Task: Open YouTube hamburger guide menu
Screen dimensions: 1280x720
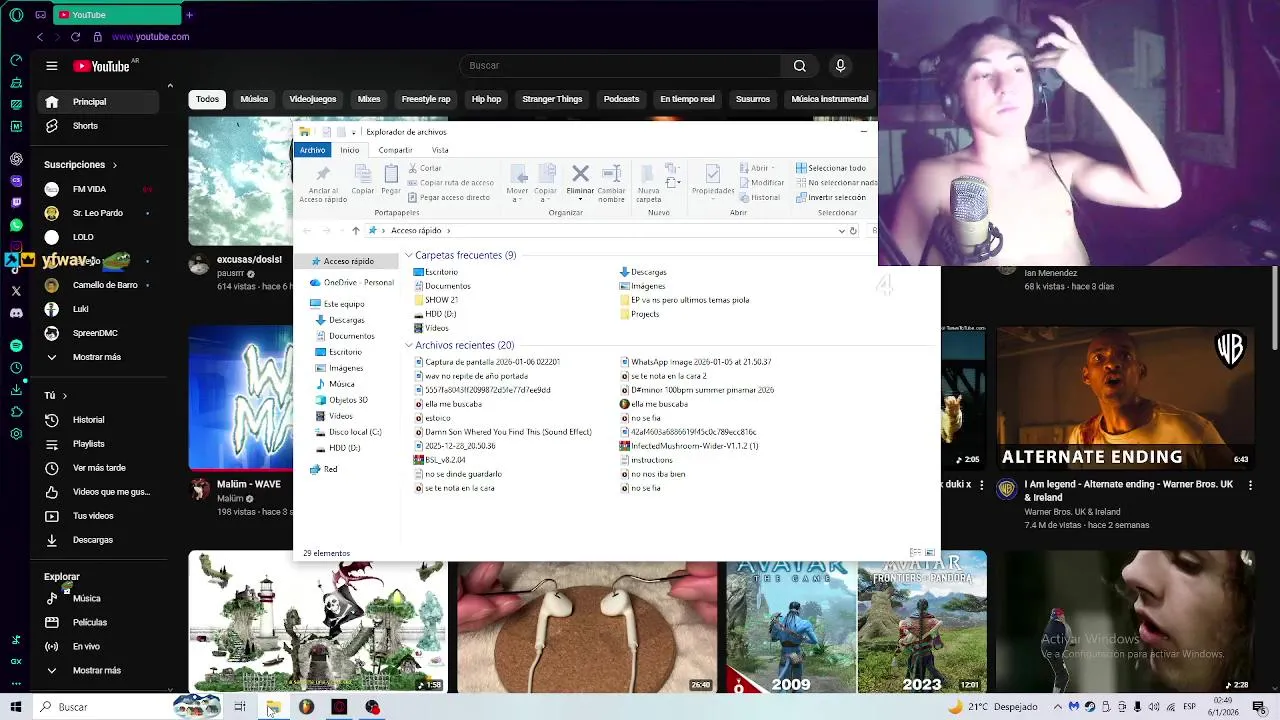Action: (51, 66)
